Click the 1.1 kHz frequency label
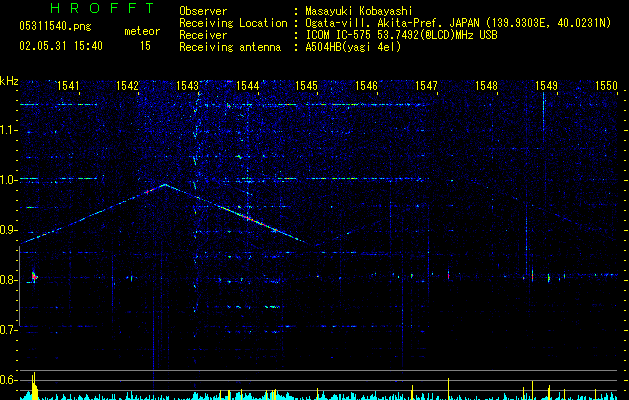 coord(9,130)
